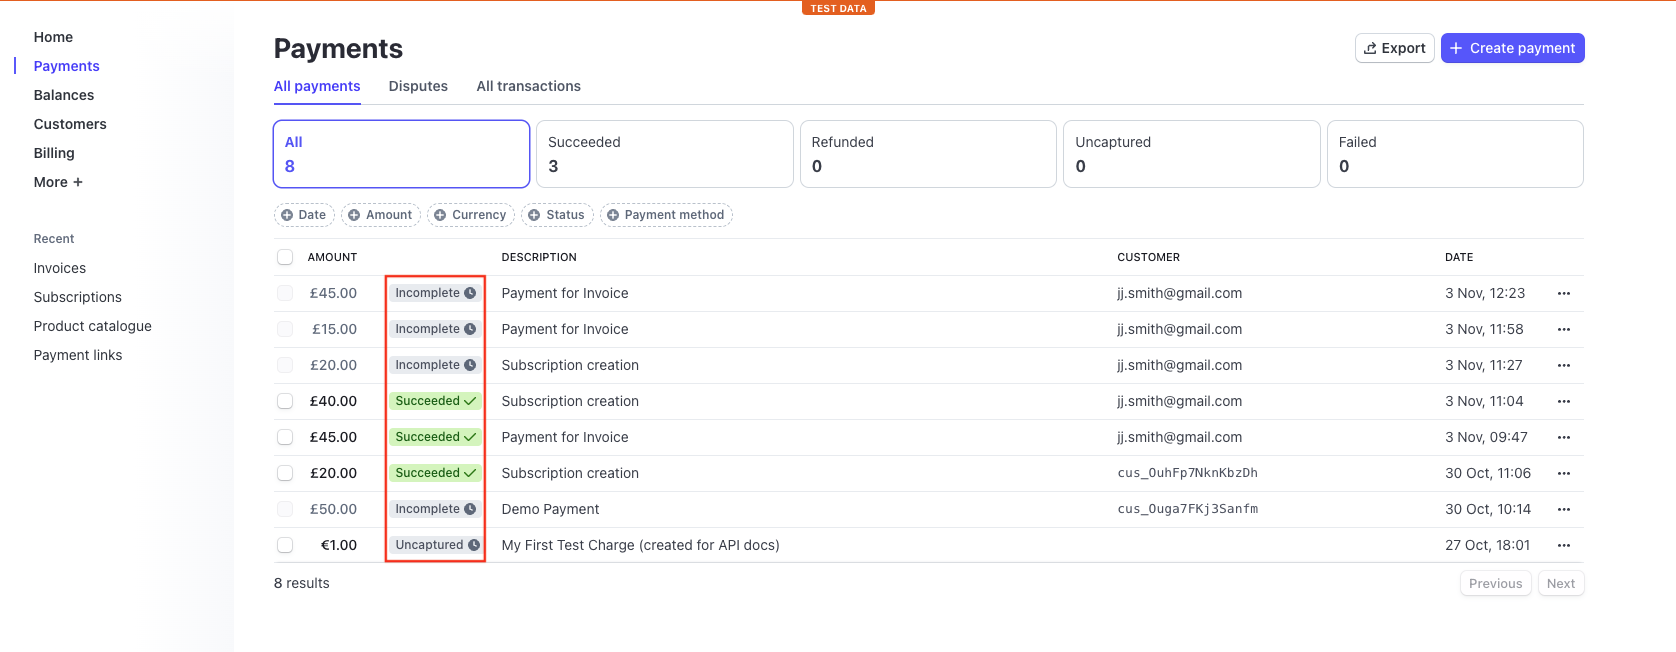Open the row menu for the 30 Oct, 11:06 payment
Screen dimensions: 1676x652
[1563, 473]
